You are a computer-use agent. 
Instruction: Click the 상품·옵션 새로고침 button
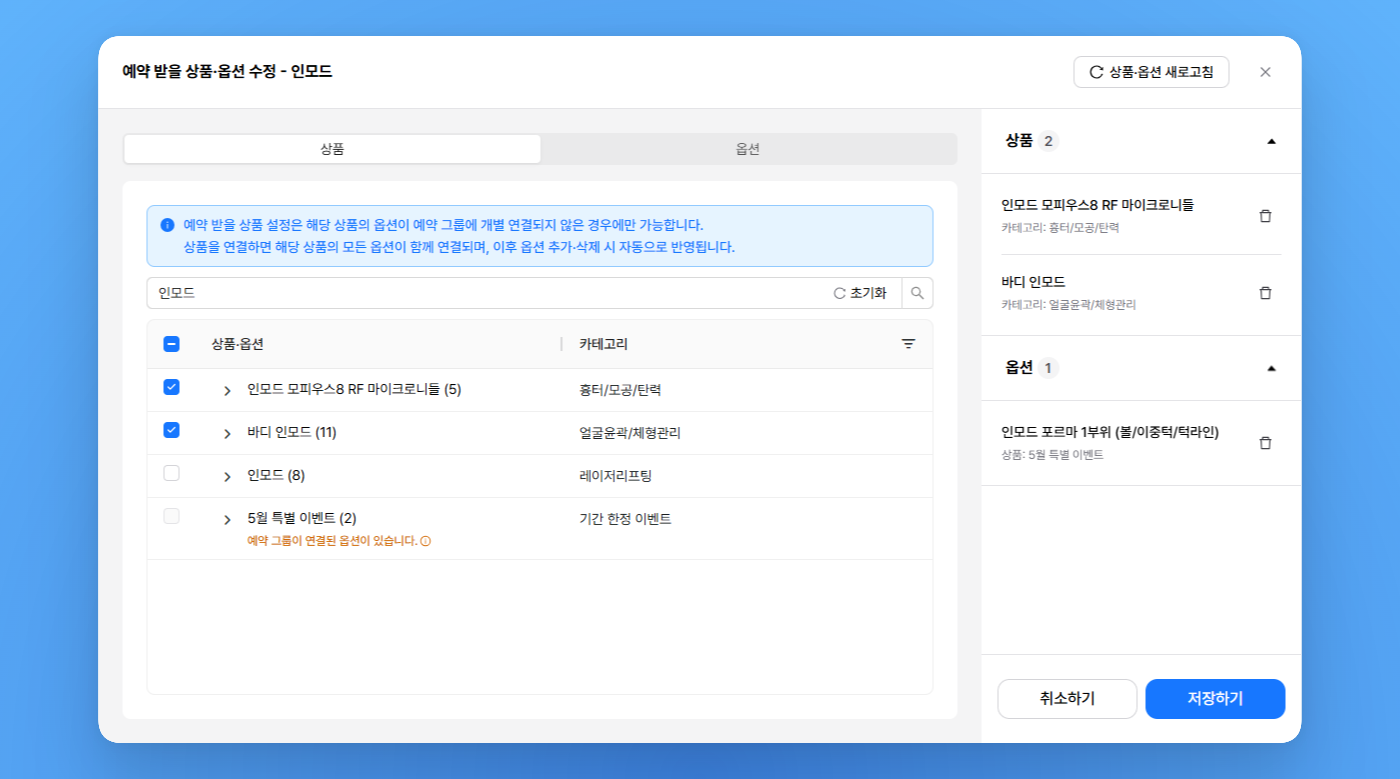pos(1151,72)
